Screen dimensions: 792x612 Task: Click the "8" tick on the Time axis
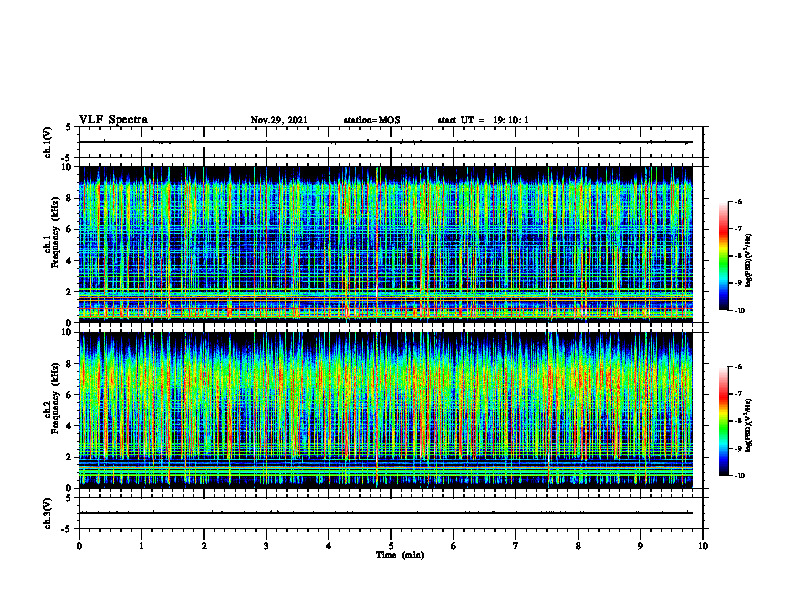pyautogui.click(x=578, y=546)
